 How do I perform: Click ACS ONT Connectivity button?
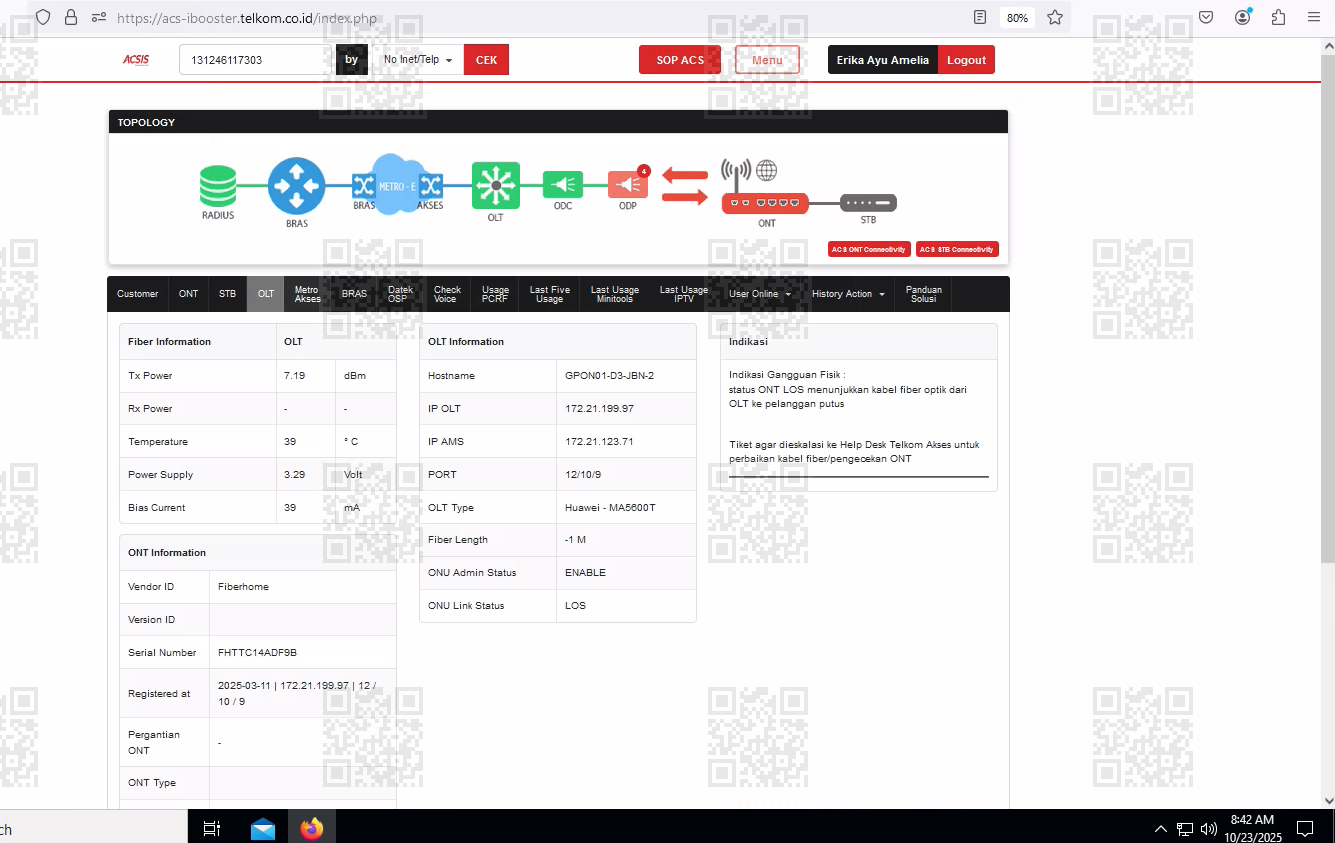[869, 249]
